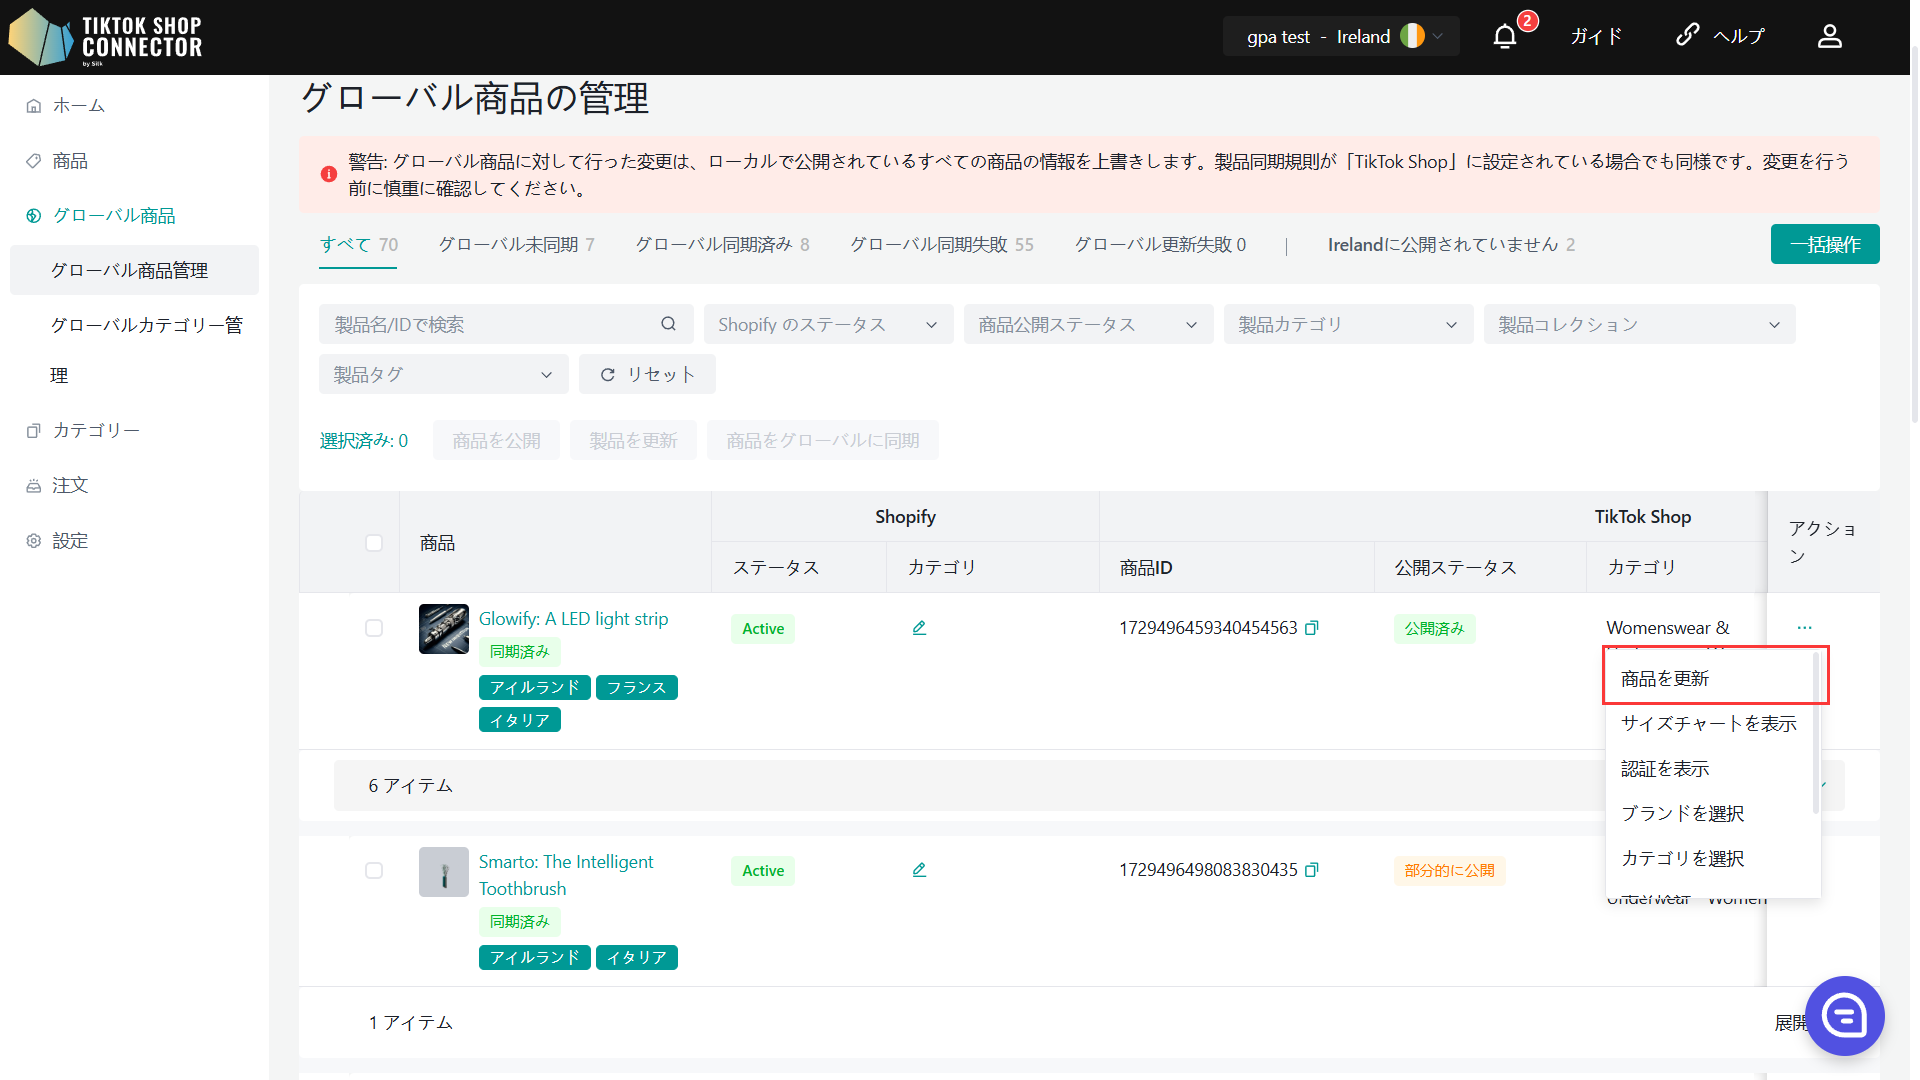Click the TikTok Shop Connector logo
Image resolution: width=1920 pixels, height=1080 pixels.
click(106, 37)
